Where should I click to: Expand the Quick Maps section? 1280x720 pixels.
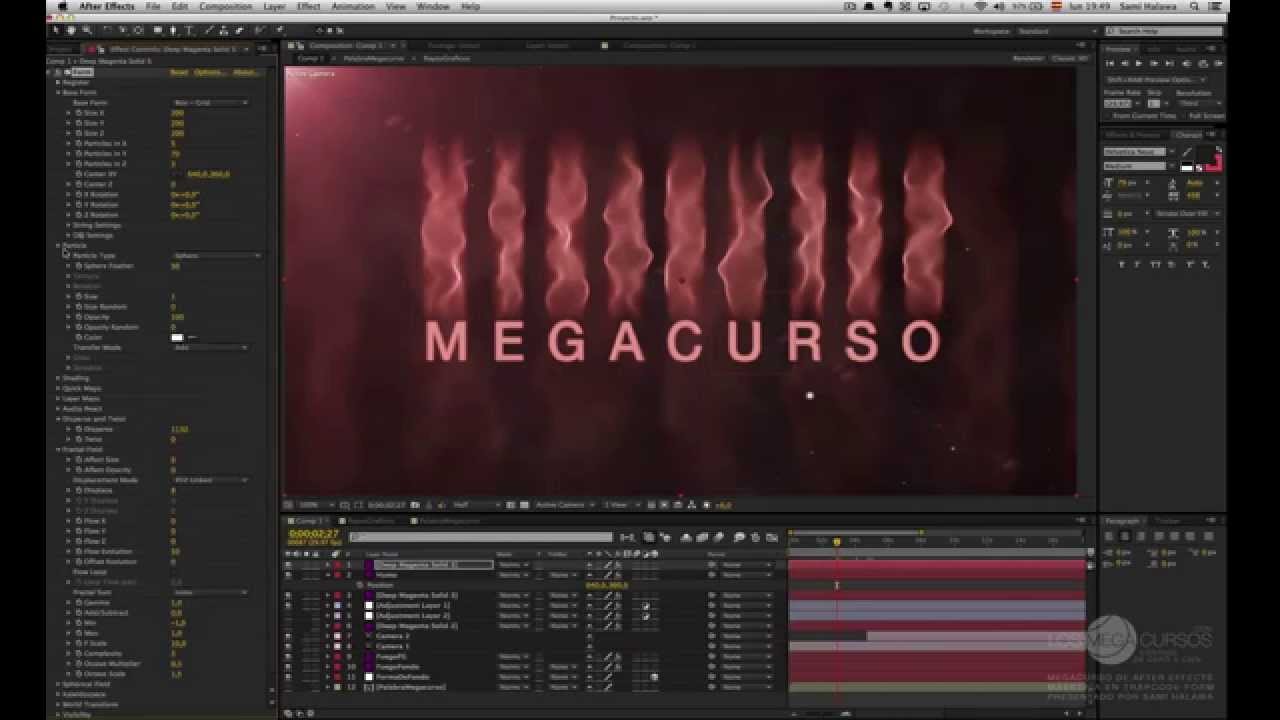coord(58,388)
